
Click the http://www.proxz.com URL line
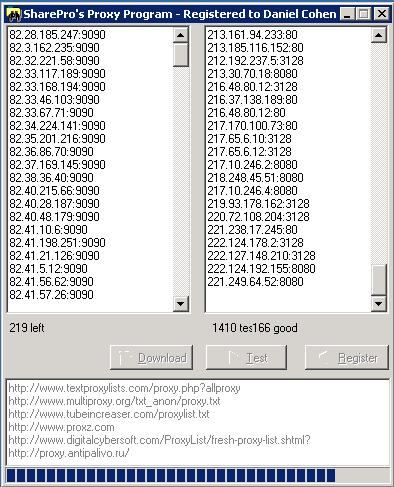tap(61, 427)
